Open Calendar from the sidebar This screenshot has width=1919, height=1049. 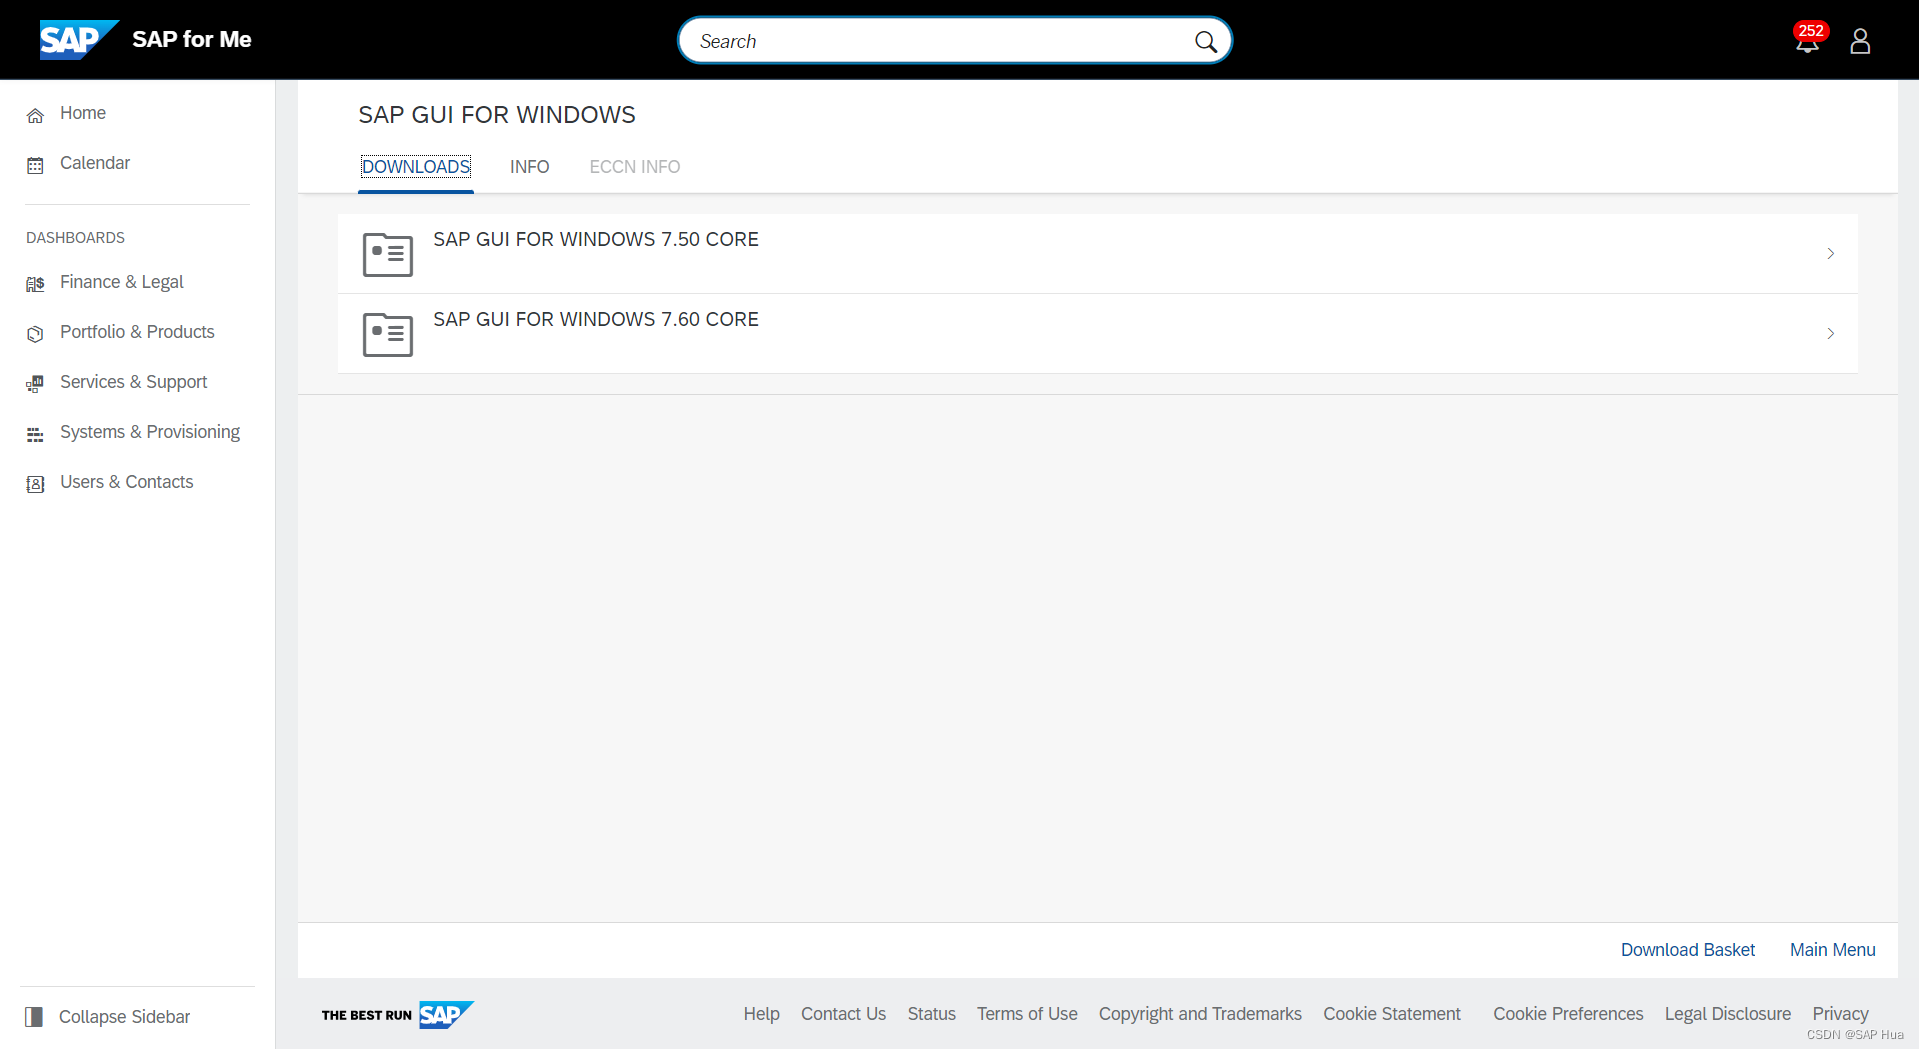click(95, 163)
